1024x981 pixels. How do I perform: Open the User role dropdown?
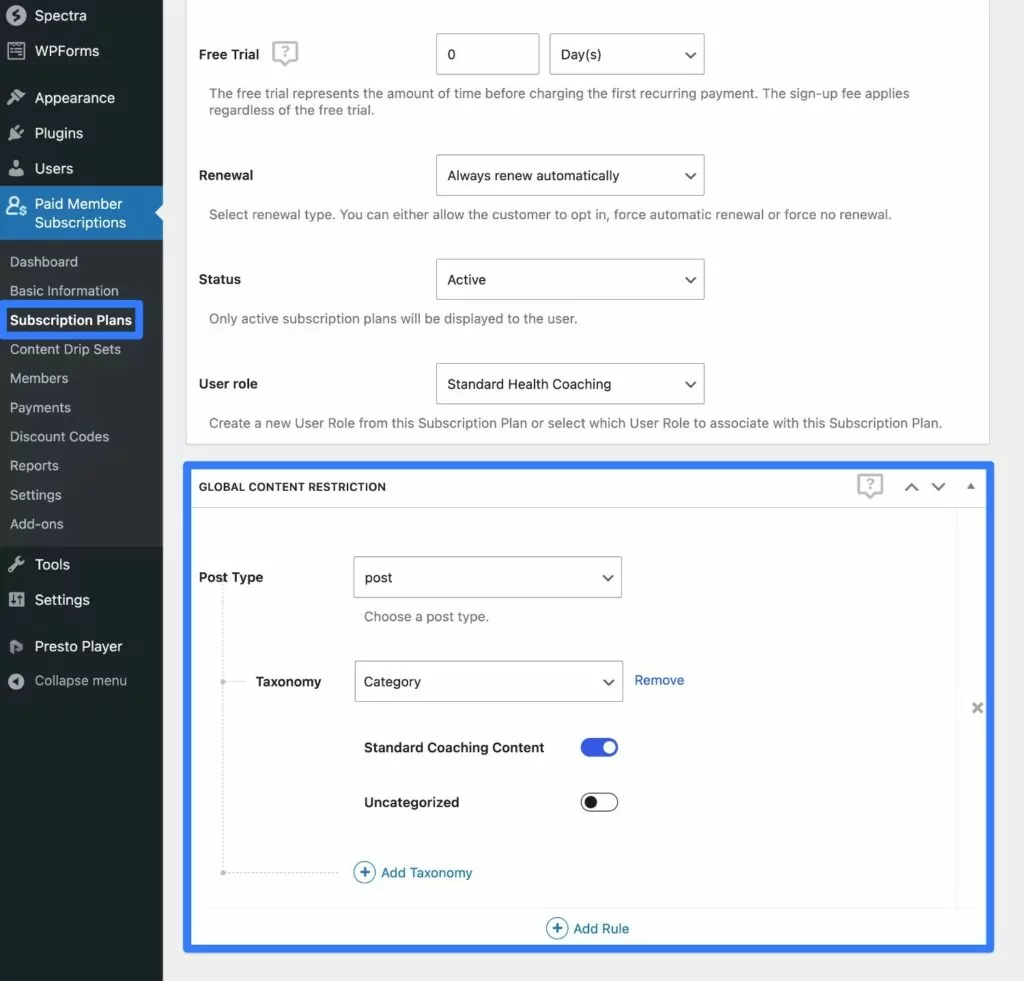point(570,384)
